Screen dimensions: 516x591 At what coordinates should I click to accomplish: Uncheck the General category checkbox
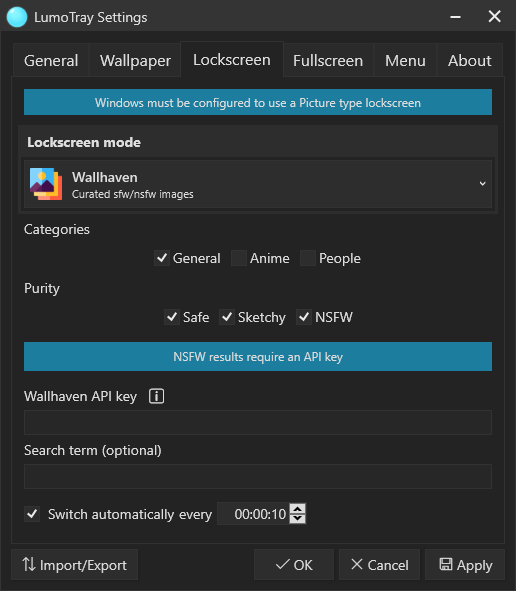162,258
